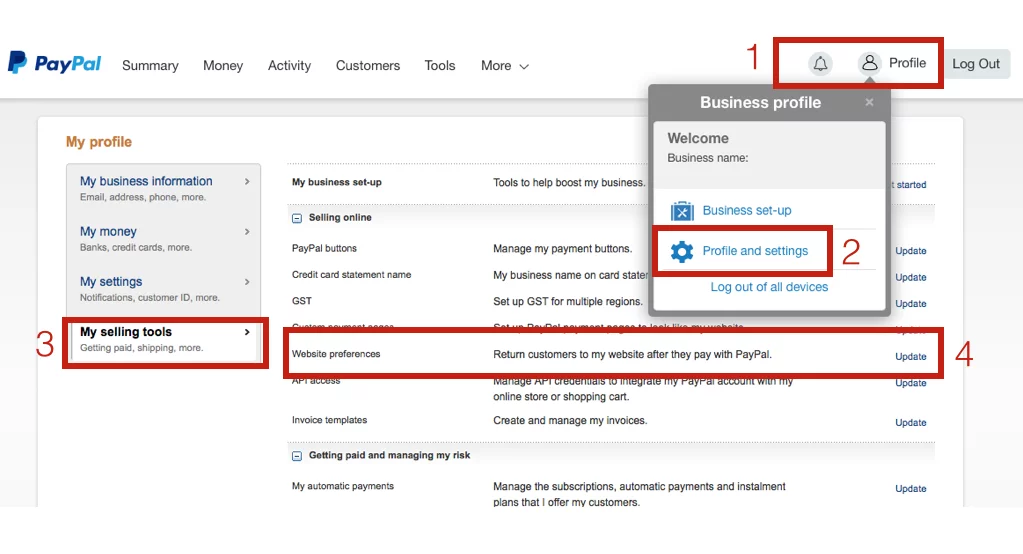Image resolution: width=1023 pixels, height=554 pixels.
Task: Close the Business profile popup
Action: tap(869, 102)
